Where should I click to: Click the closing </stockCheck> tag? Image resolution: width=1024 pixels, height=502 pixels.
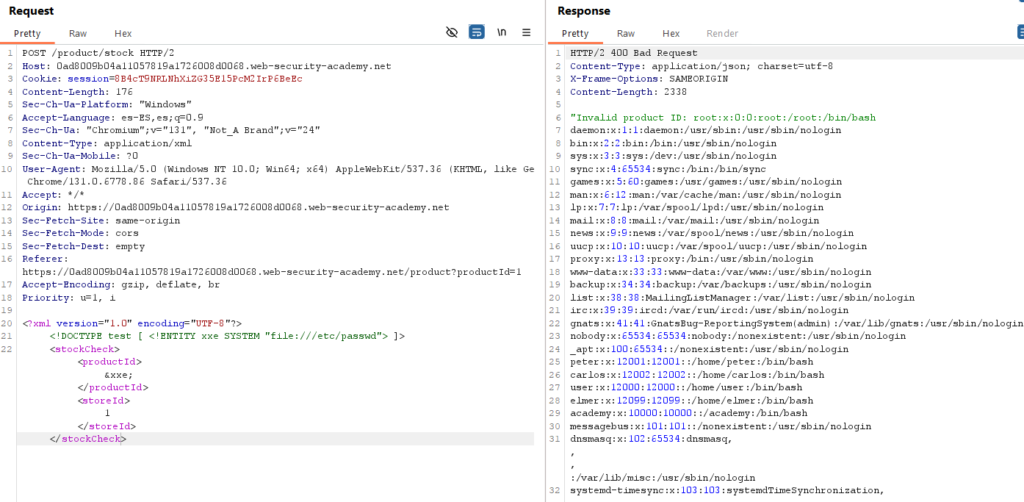pyautogui.click(x=88, y=439)
